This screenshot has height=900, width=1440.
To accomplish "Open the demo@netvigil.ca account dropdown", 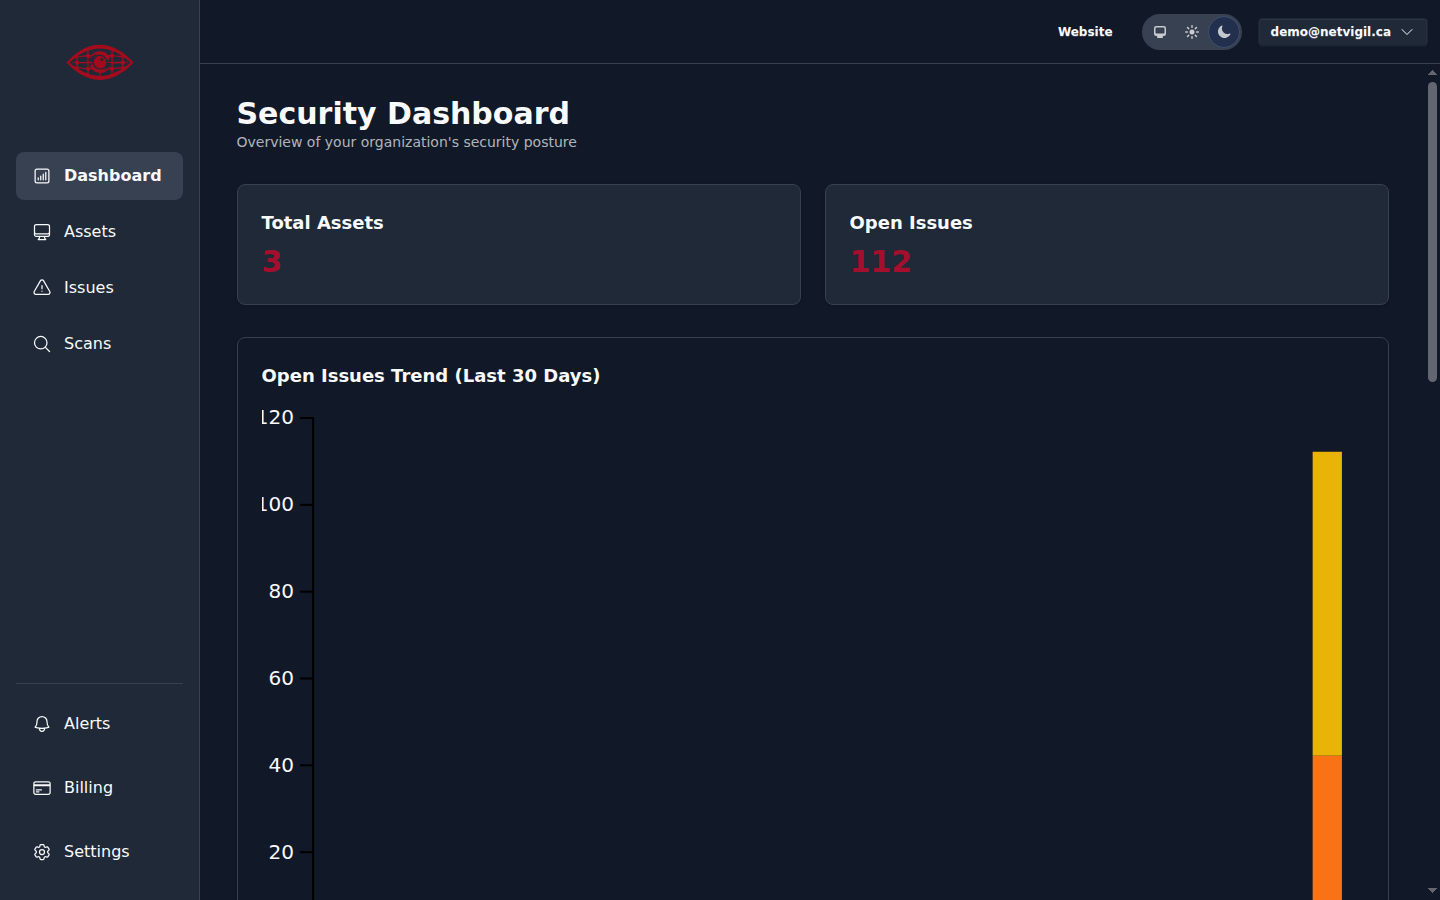I will tap(1342, 32).
